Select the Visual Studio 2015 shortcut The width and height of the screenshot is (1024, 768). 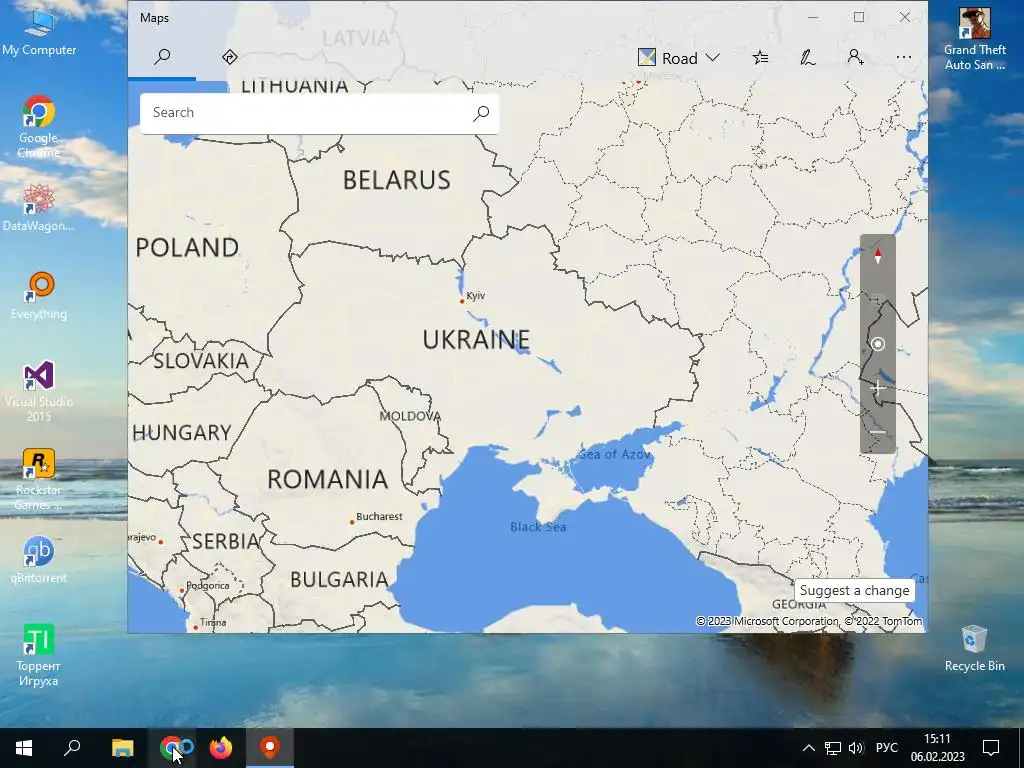(x=39, y=391)
